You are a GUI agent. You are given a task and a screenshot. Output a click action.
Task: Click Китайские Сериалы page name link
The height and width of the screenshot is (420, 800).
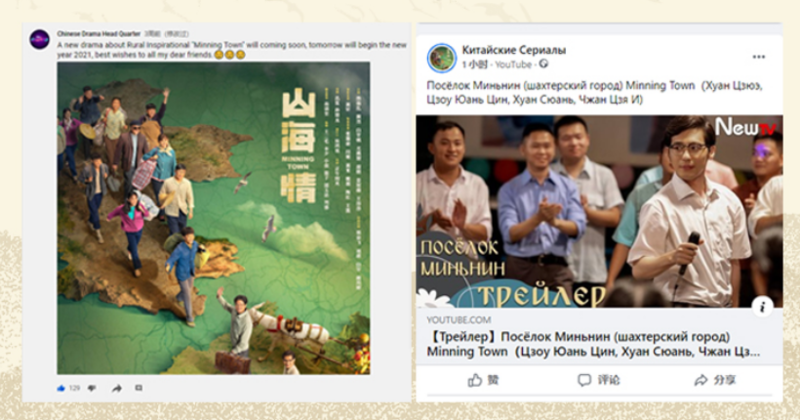click(x=514, y=50)
